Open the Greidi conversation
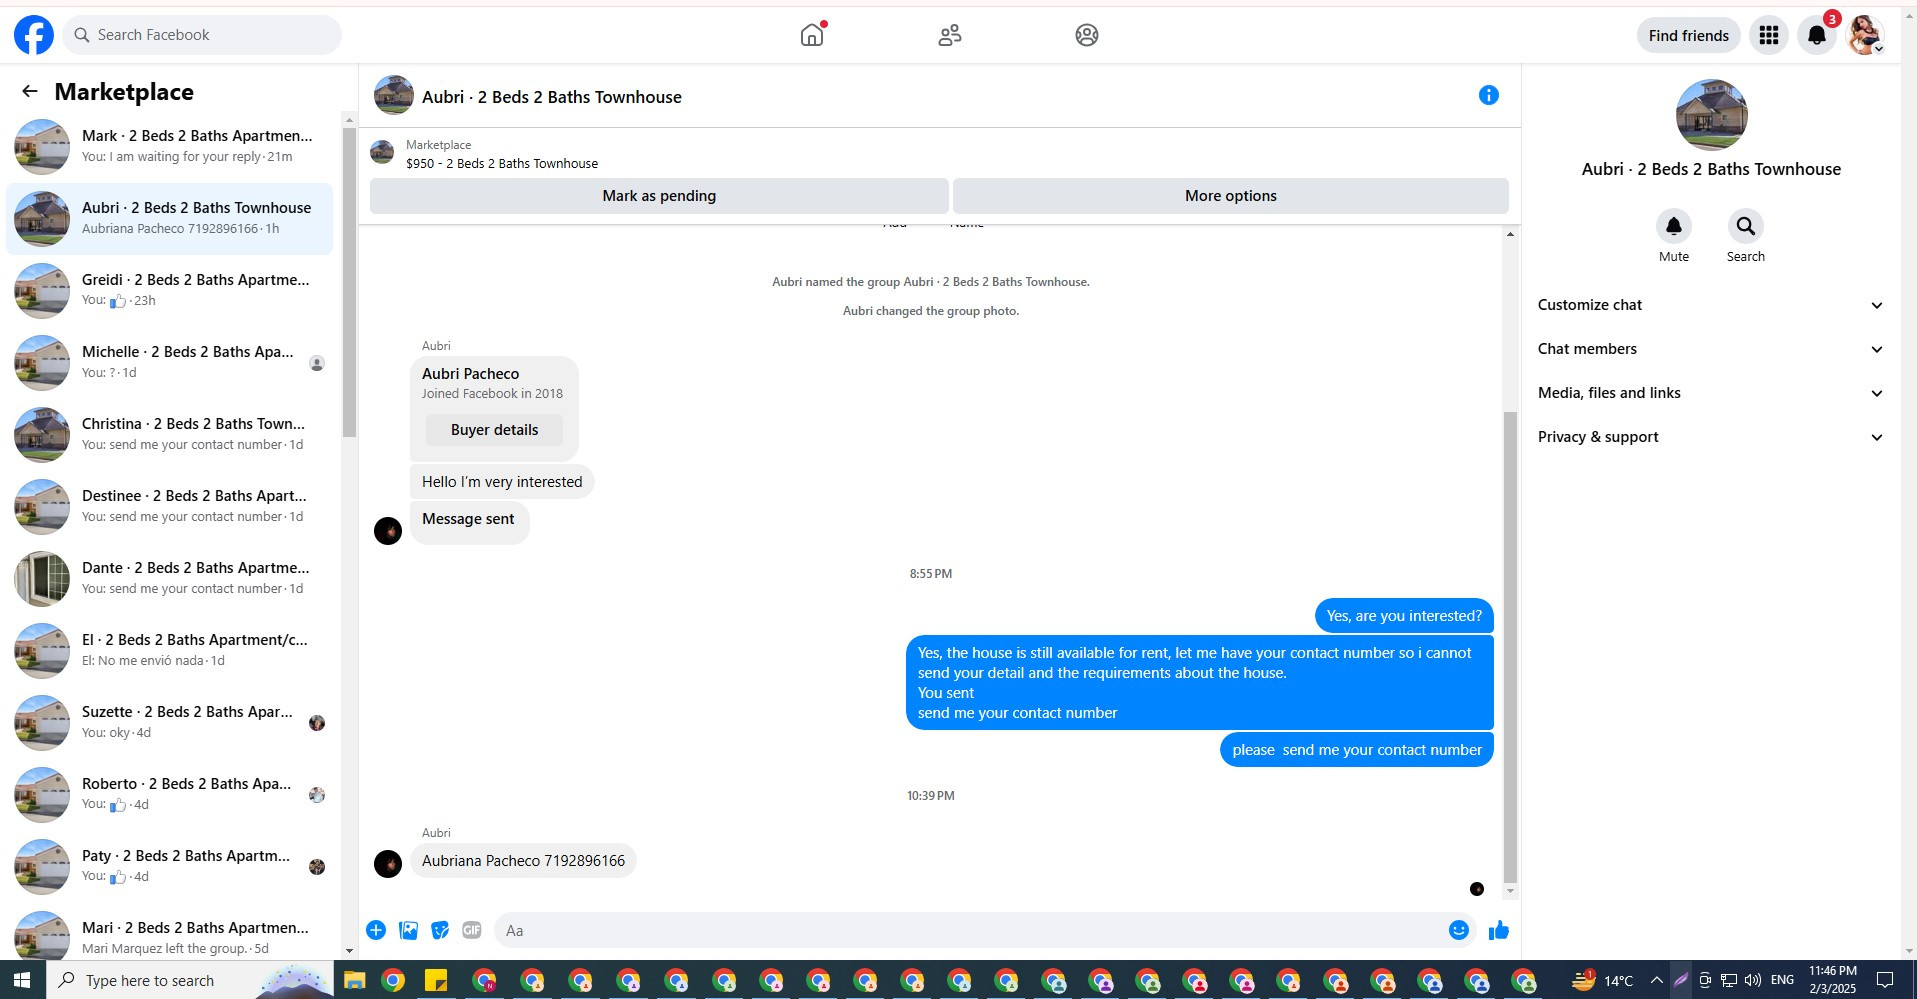The image size is (1917, 999). pyautogui.click(x=170, y=290)
